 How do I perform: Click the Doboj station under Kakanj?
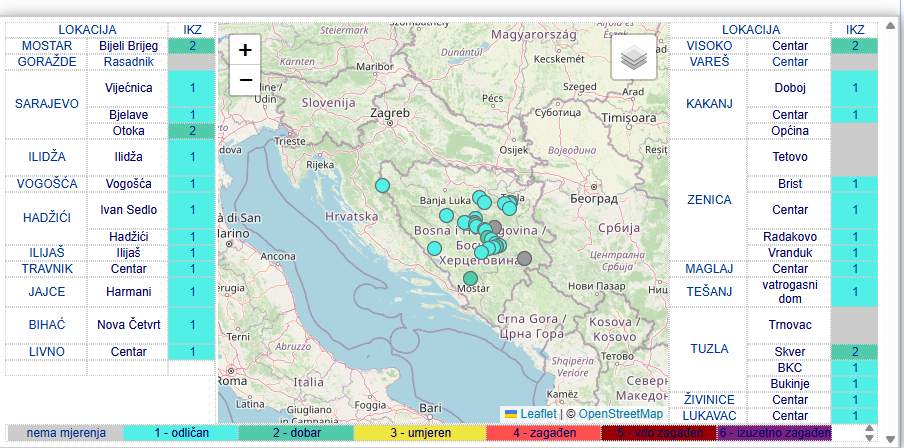(789, 88)
